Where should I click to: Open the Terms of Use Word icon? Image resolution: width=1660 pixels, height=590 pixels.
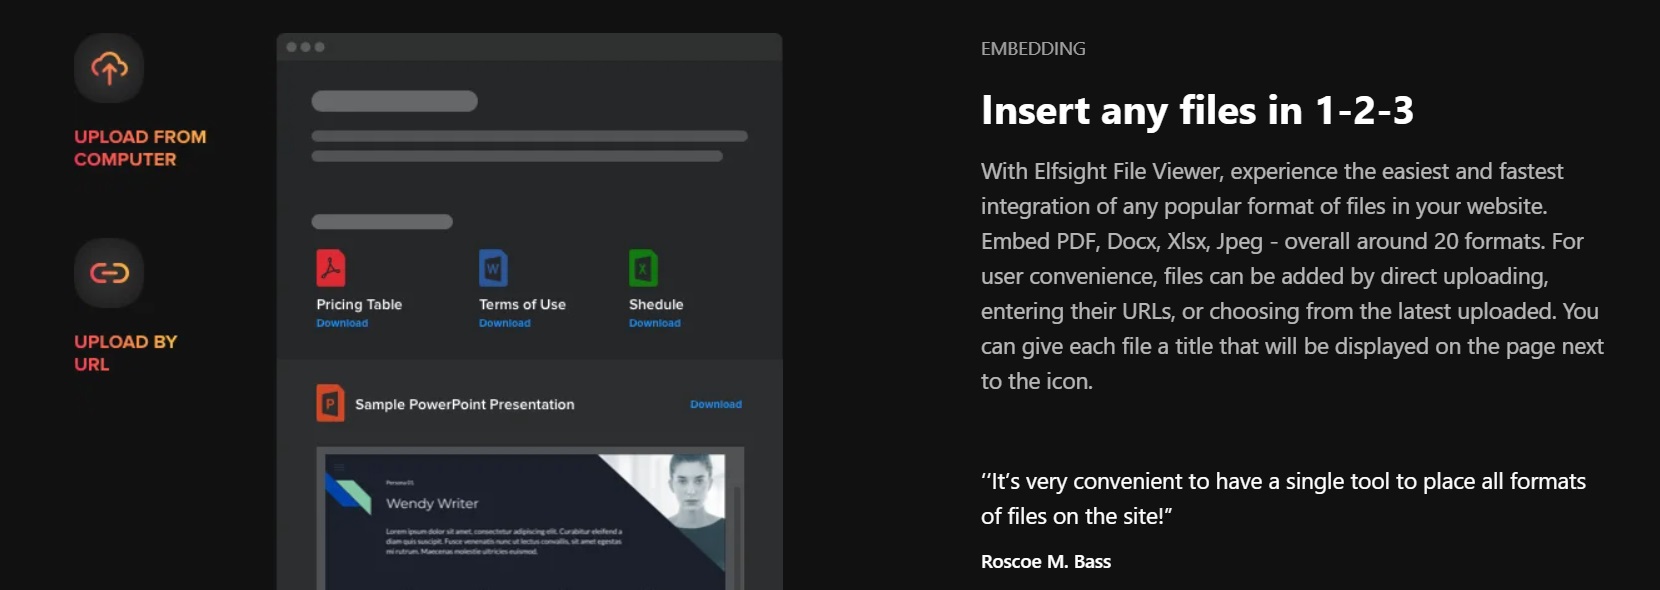pyautogui.click(x=493, y=268)
